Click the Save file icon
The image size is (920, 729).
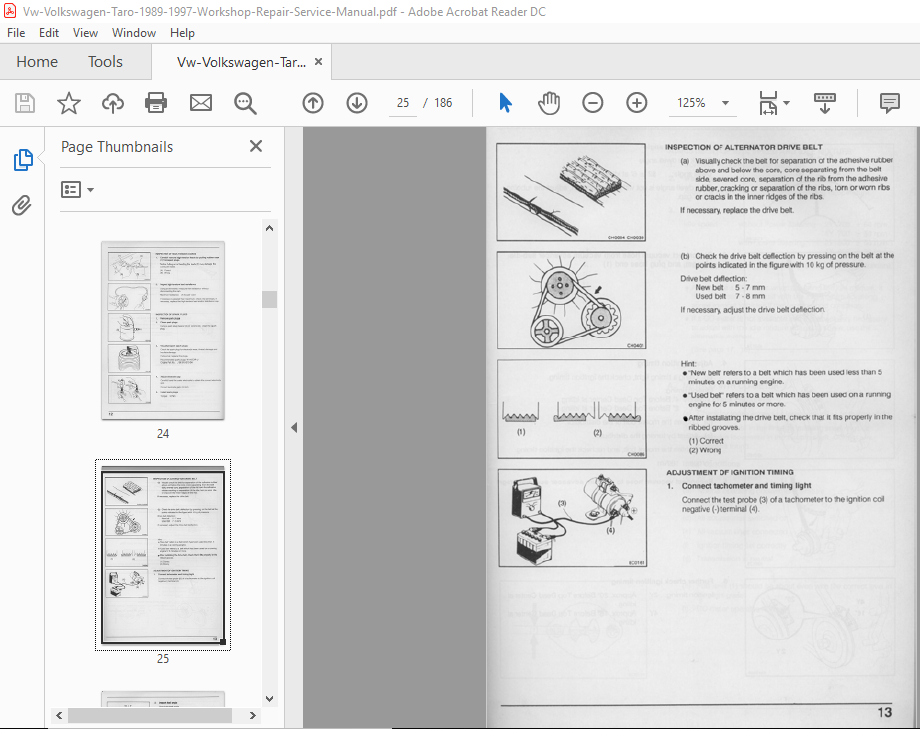coord(25,103)
